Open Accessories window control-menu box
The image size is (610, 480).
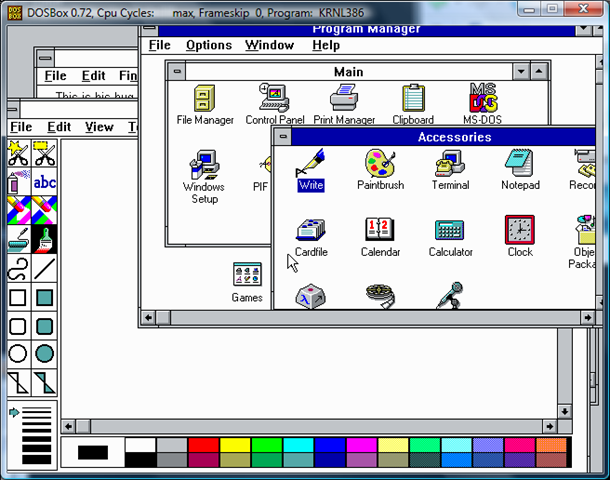[x=283, y=137]
